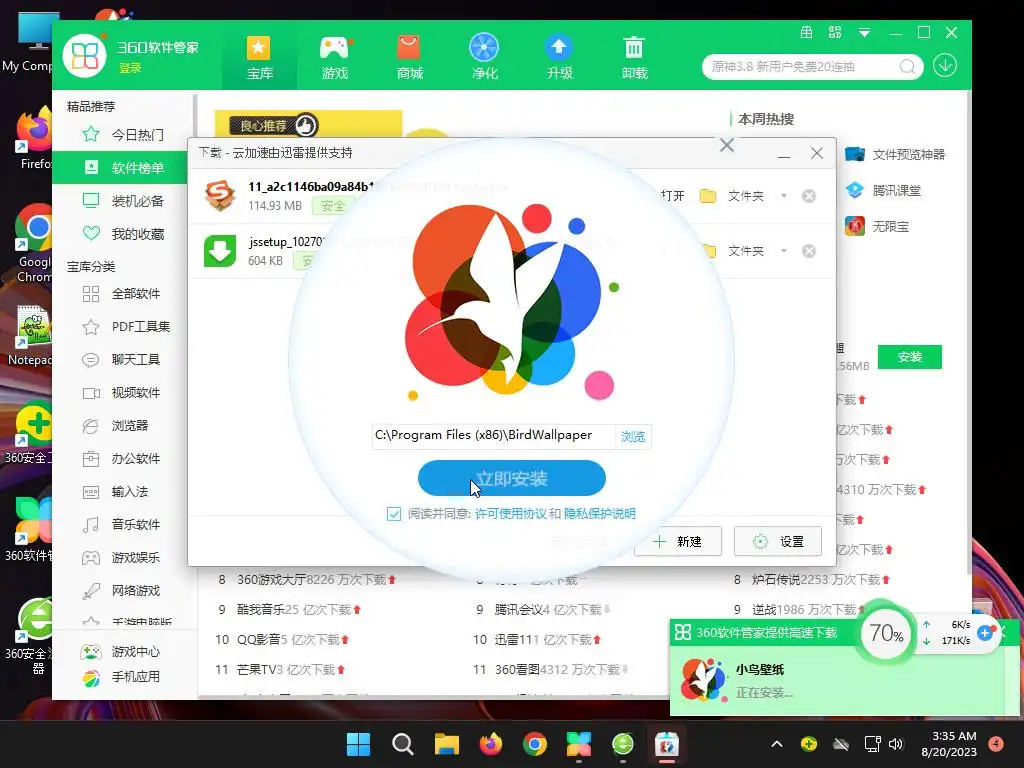Edit the BirdWallpaper install path field
This screenshot has height=768, width=1024.
tap(493, 436)
